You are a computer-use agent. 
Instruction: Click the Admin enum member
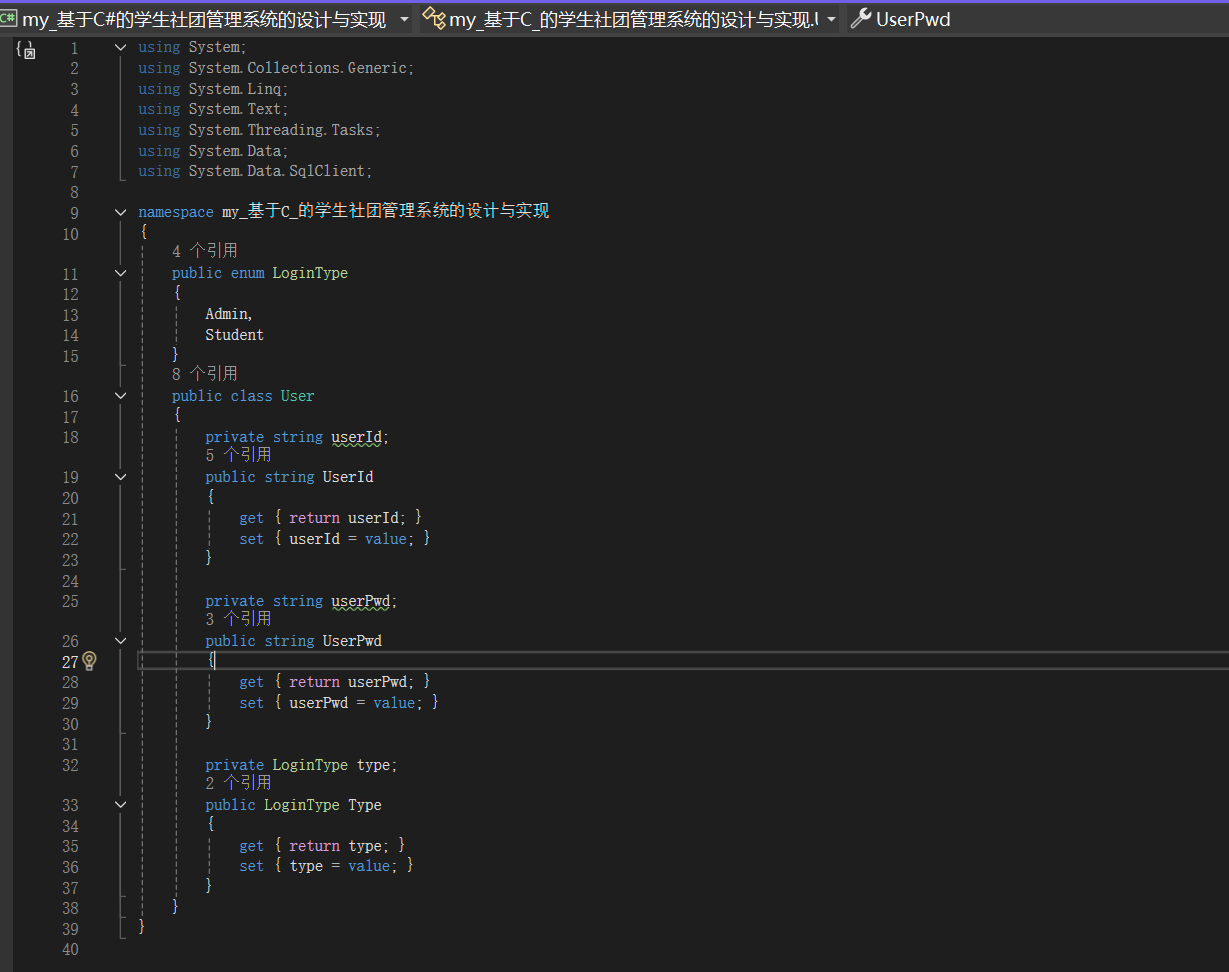click(226, 314)
